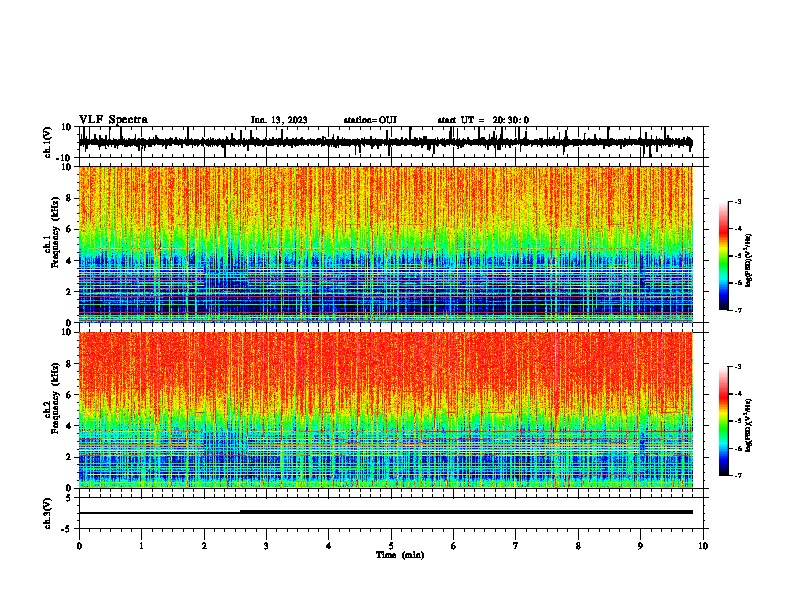Click the 2 kHz tick on ch.1 spectrogram
This screenshot has width=792, height=612.
[69, 291]
